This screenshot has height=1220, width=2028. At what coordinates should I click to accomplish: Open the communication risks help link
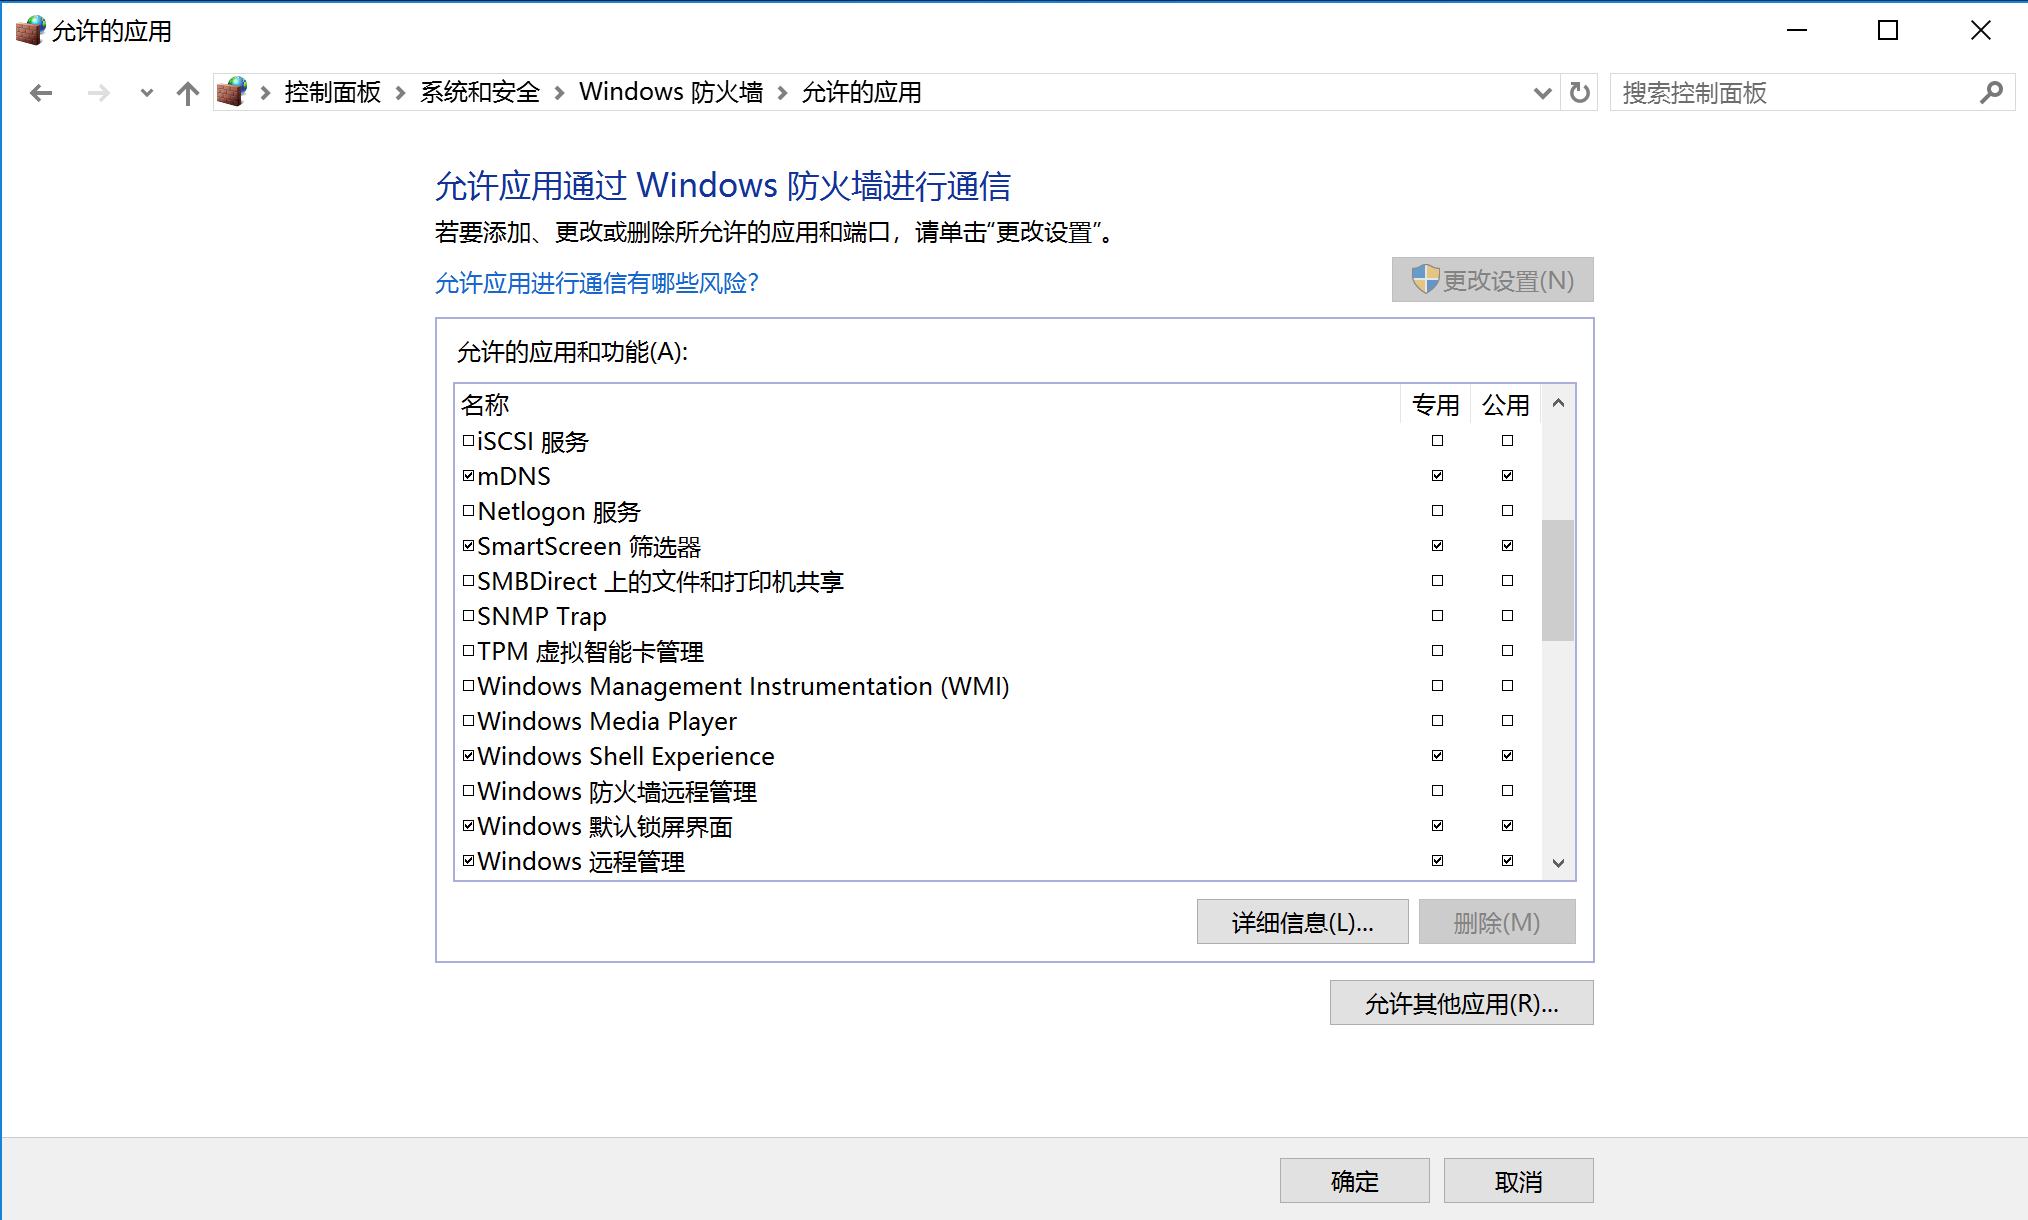596,283
